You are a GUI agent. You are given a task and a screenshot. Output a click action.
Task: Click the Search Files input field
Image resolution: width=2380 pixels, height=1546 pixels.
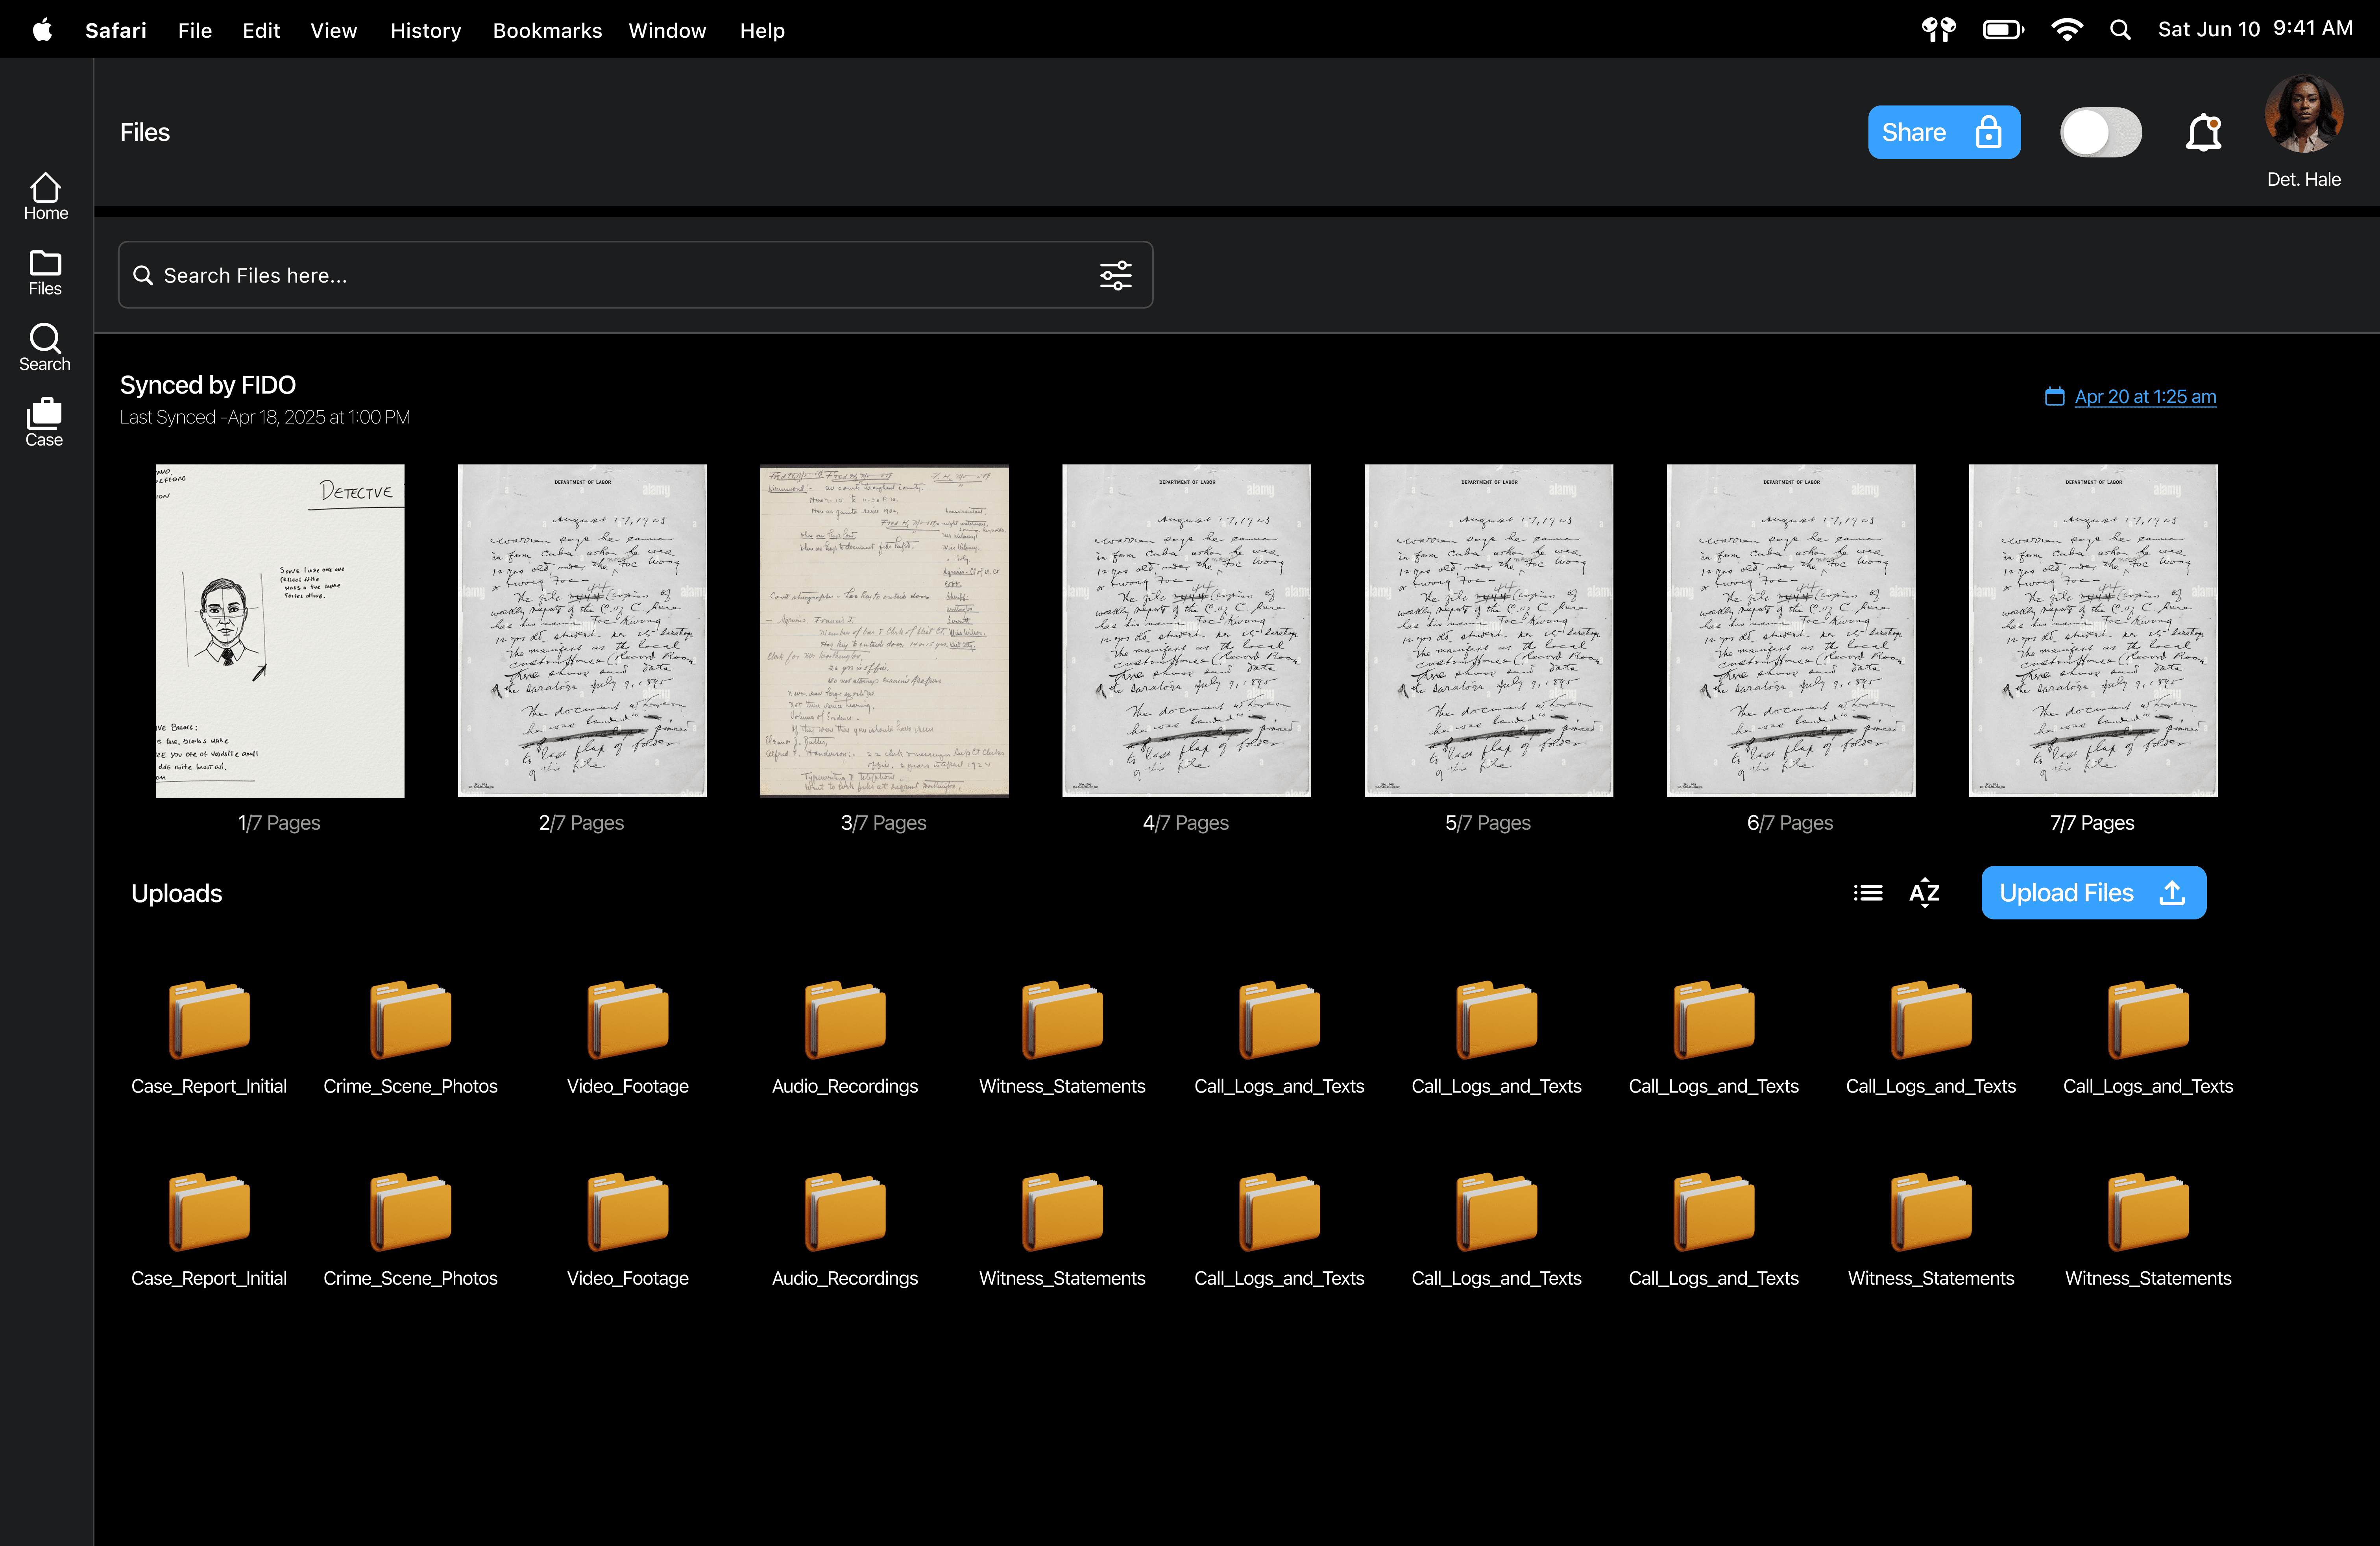click(635, 275)
